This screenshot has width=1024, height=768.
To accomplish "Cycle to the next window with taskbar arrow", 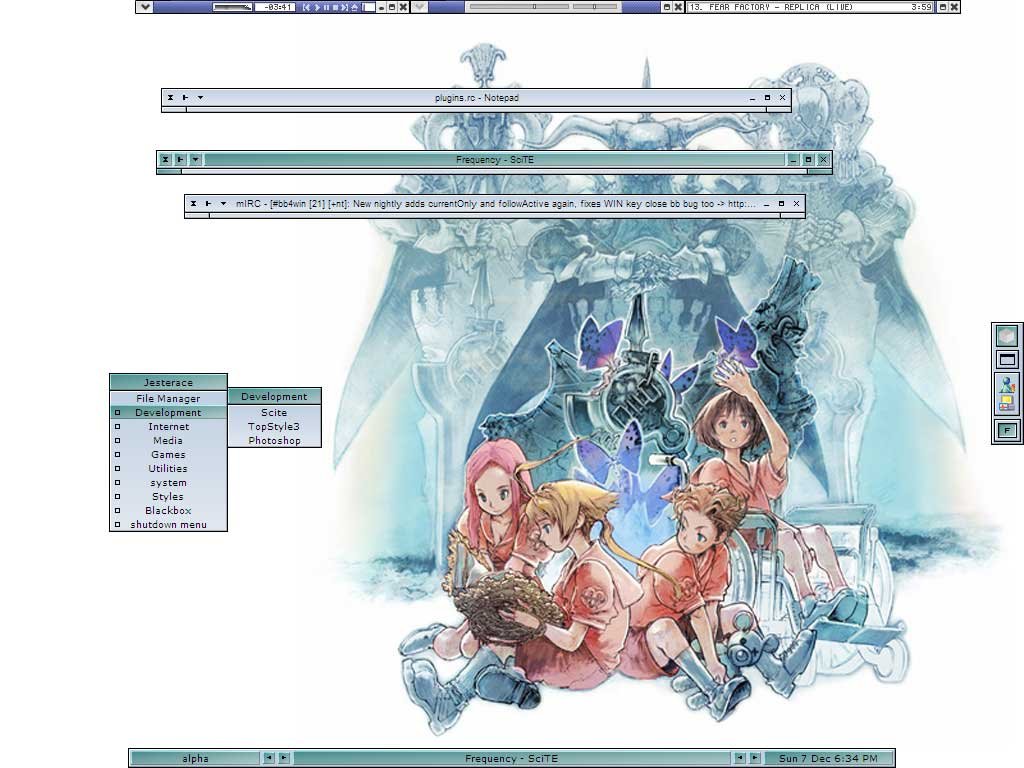I will pos(755,758).
